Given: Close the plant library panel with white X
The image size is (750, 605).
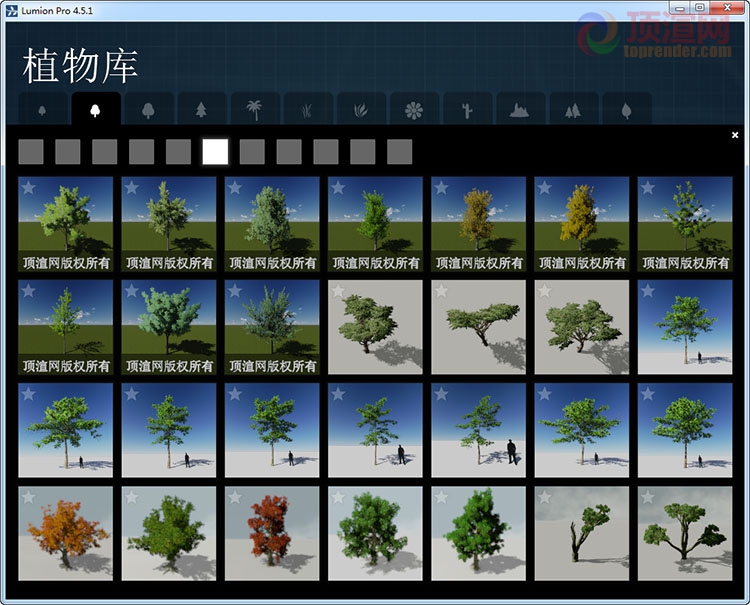Looking at the screenshot, I should point(735,135).
